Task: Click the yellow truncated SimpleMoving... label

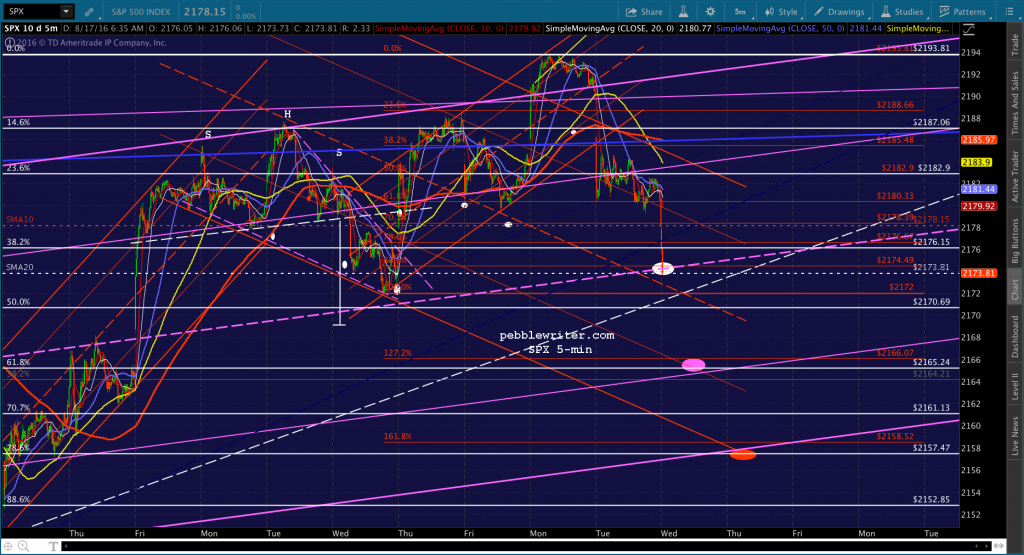Action: tap(918, 29)
